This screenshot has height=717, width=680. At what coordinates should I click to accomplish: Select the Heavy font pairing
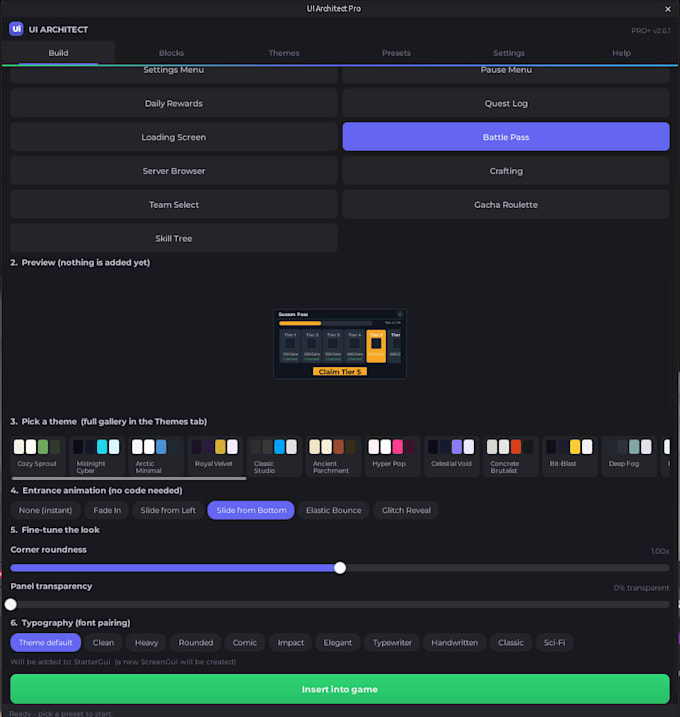click(x=146, y=642)
